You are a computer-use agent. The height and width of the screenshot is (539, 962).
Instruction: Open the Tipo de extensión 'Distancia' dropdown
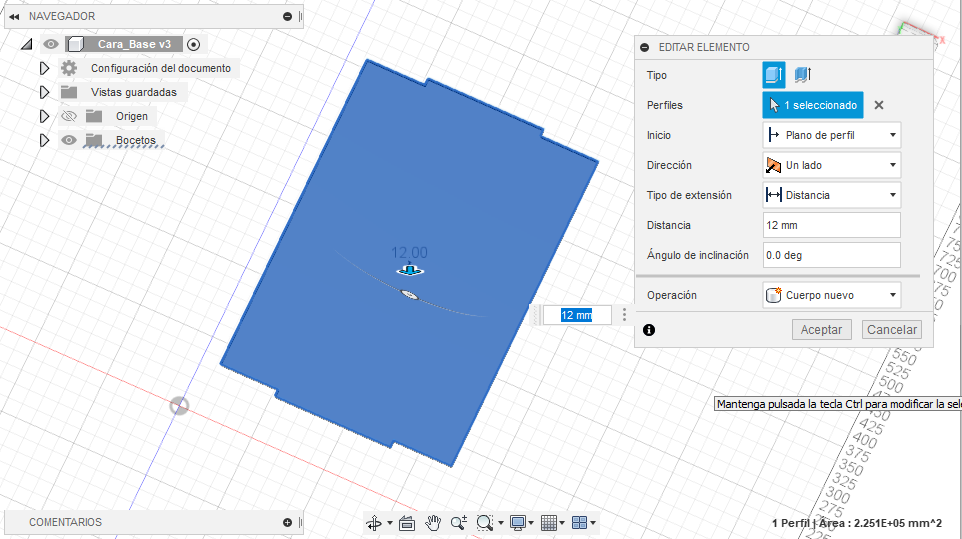pyautogui.click(x=831, y=195)
